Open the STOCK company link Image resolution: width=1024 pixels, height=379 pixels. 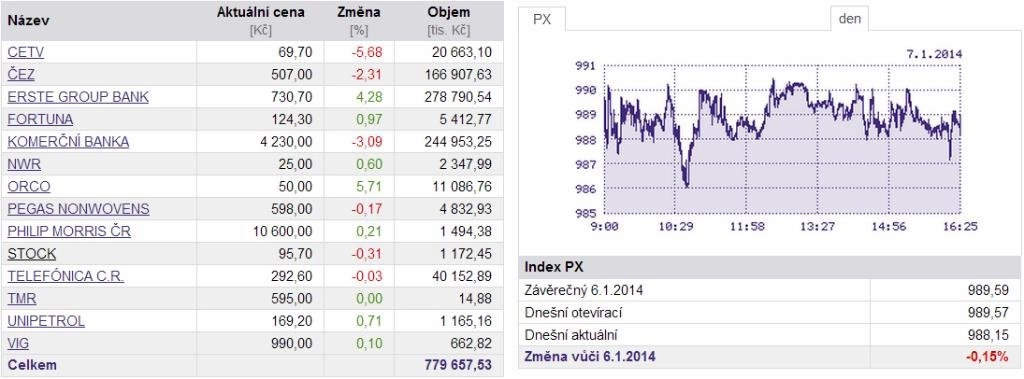click(x=32, y=254)
